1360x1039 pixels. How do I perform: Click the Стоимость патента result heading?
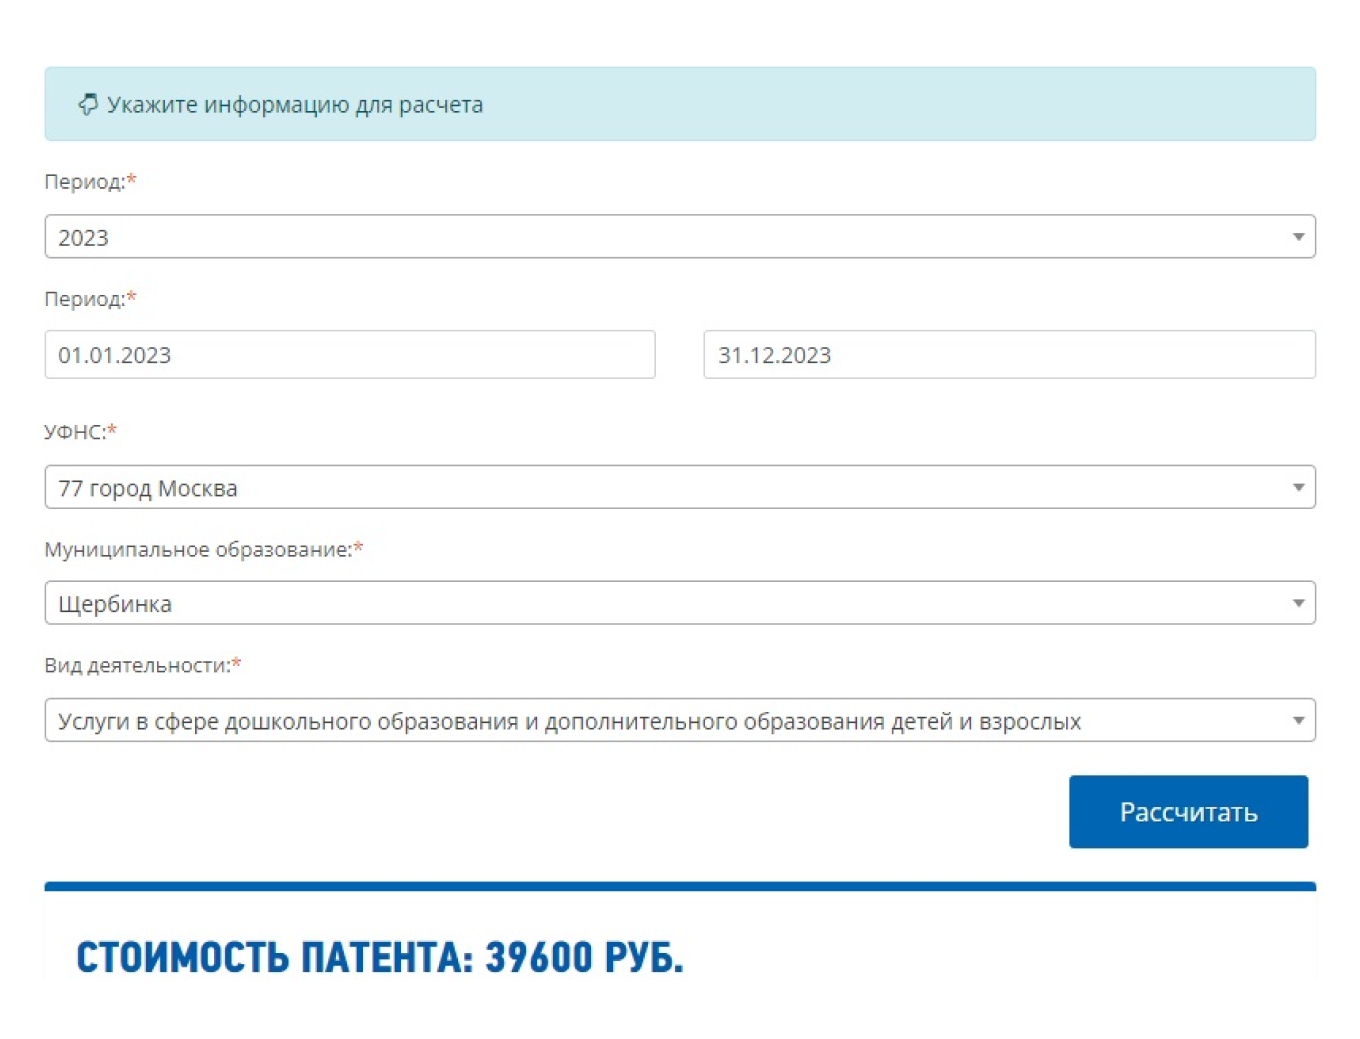[x=380, y=957]
